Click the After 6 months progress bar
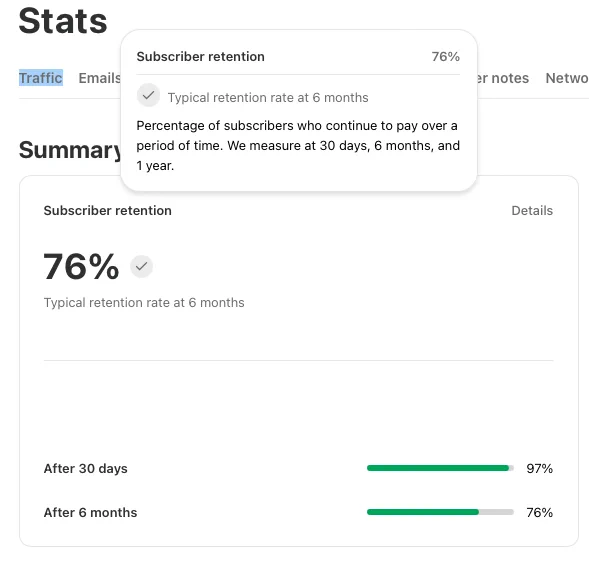589x561 pixels. [x=440, y=512]
